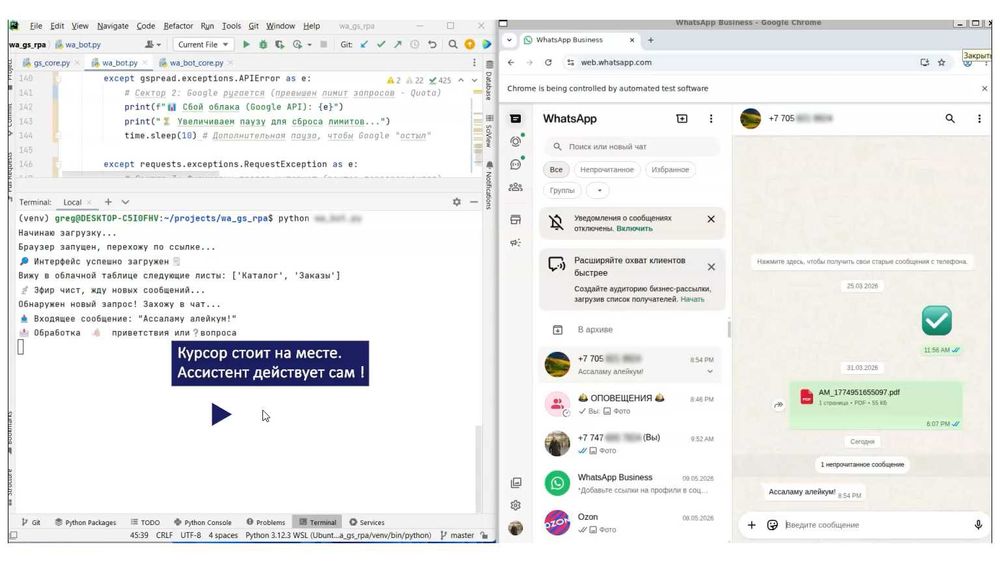Image resolution: width=1000 pixels, height=563 pixels.
Task: Open the 'В архиве' archived chats
Action: click(x=632, y=330)
